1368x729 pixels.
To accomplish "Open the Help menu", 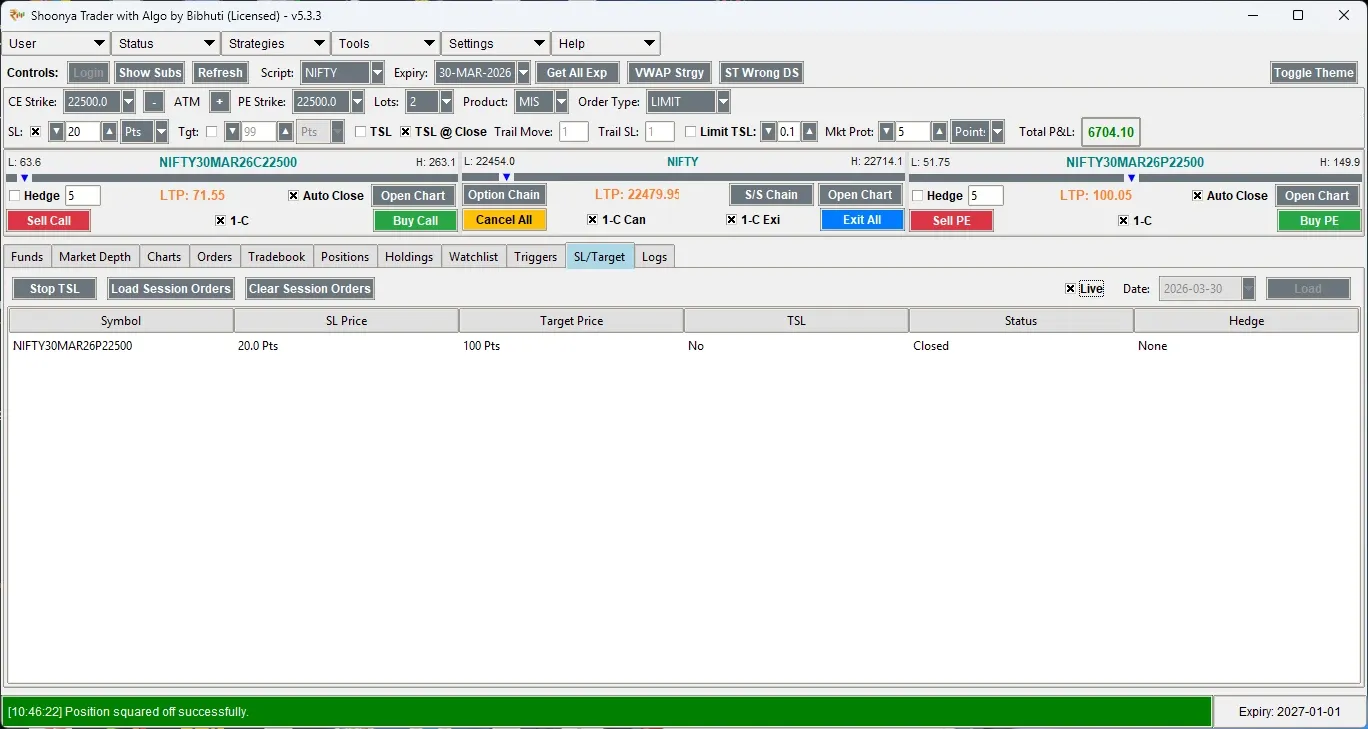I will (x=606, y=44).
